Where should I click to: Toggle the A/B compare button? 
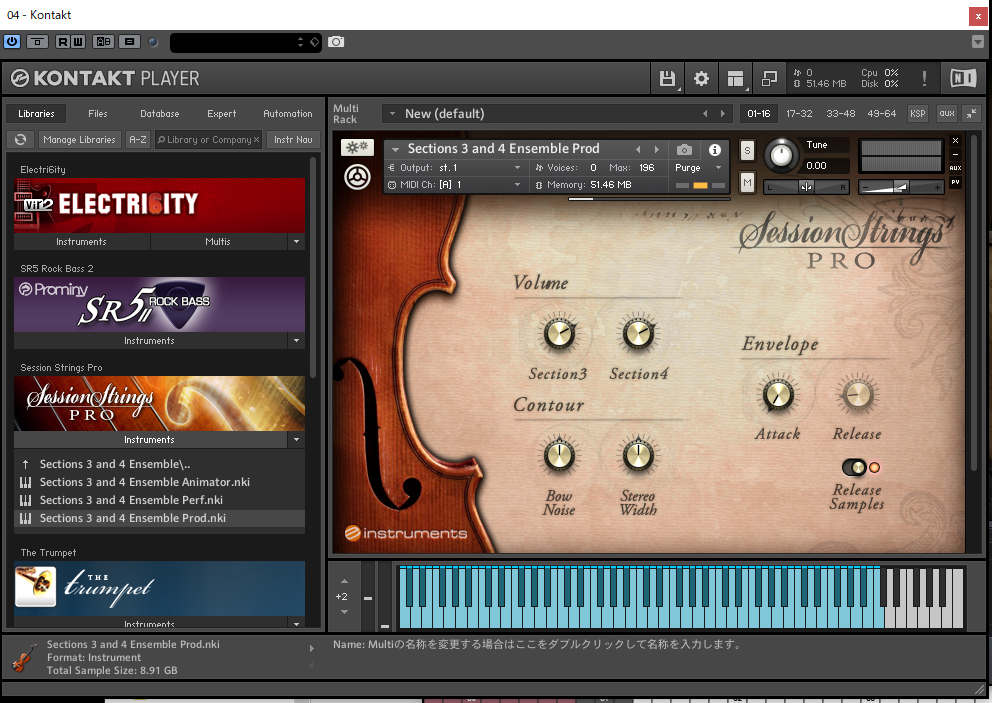(x=103, y=42)
